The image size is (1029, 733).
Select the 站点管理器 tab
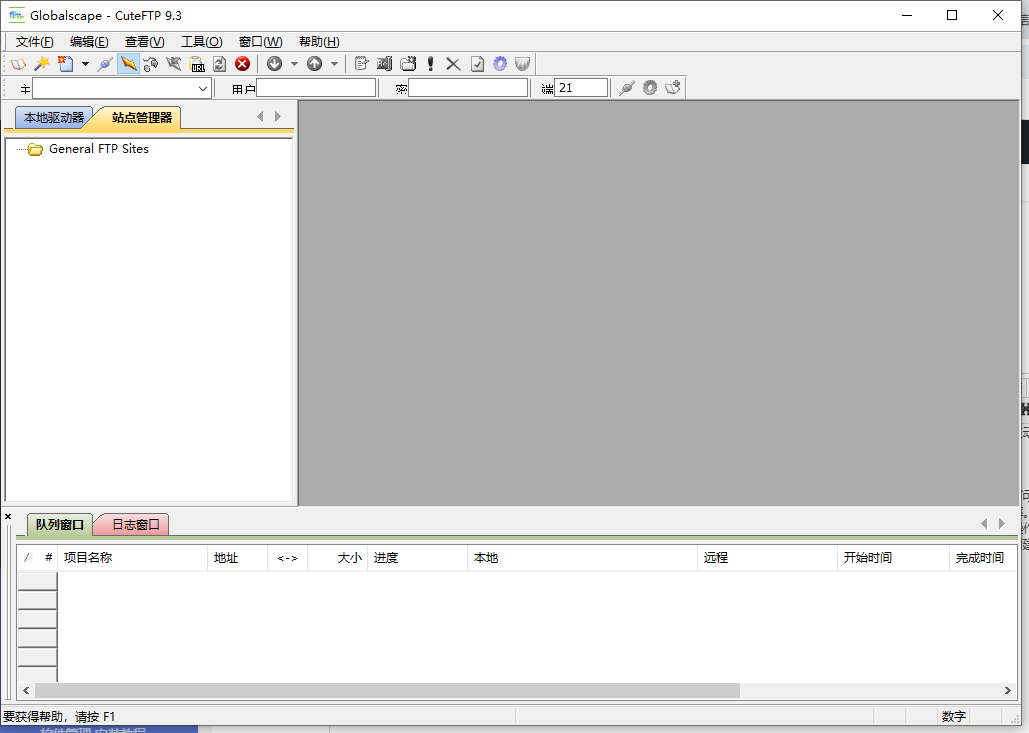[x=142, y=118]
